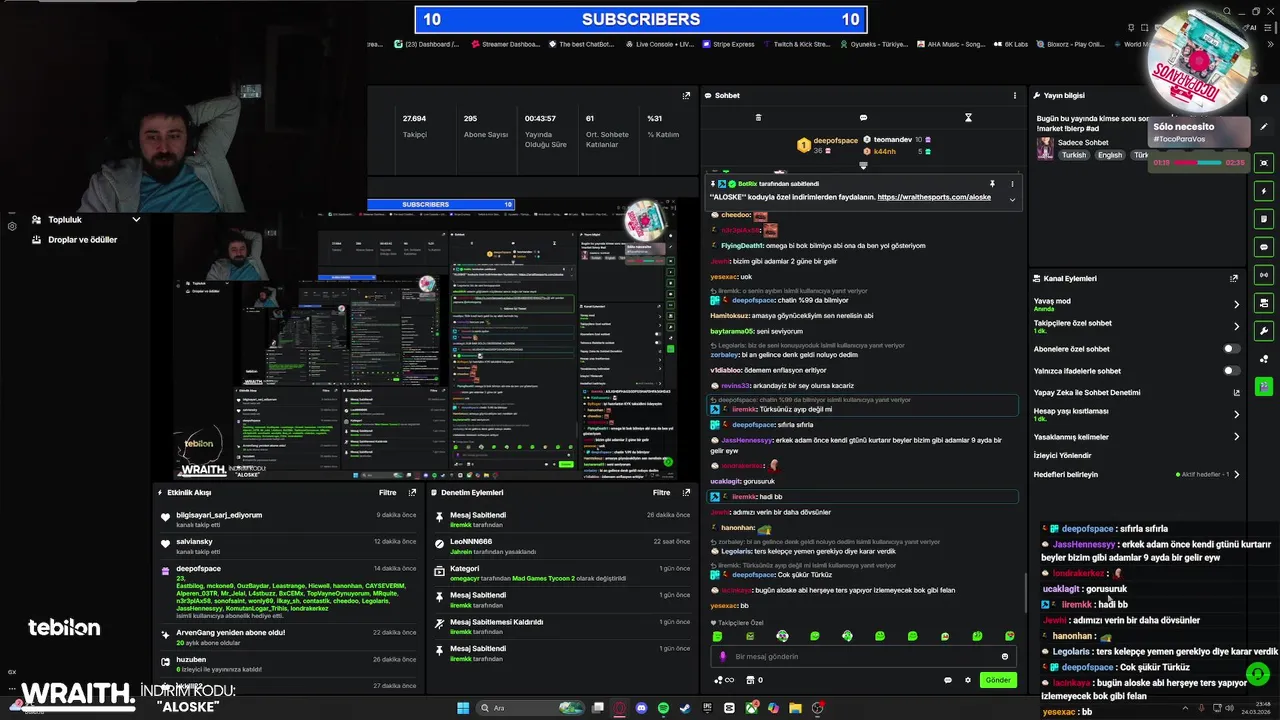The width and height of the screenshot is (1280, 720).
Task: Click bilgisayari_sarj_ediyorum activity entry
Action: coord(288,519)
